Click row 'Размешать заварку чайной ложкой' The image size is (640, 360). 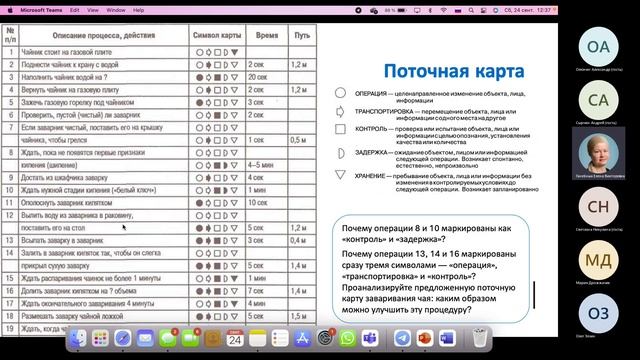159,316
